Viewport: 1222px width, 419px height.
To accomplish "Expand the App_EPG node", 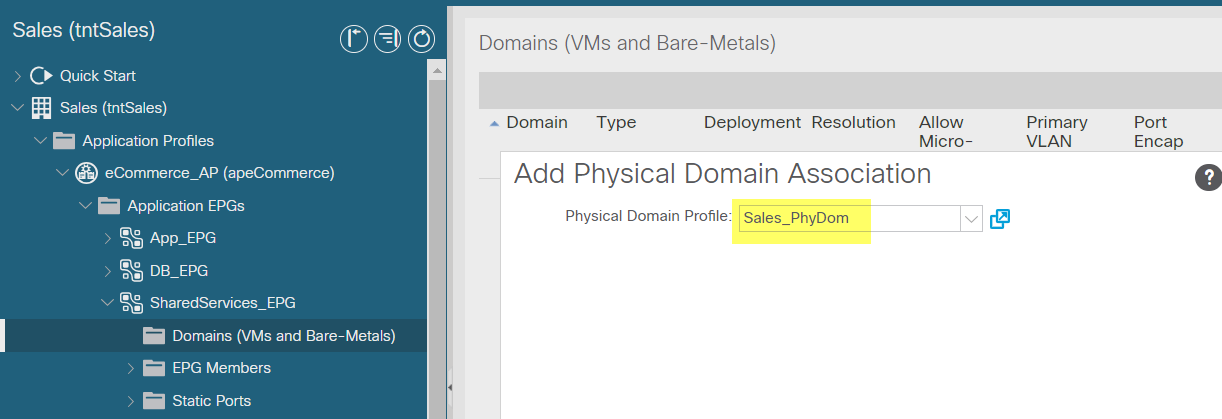I will click(x=108, y=238).
